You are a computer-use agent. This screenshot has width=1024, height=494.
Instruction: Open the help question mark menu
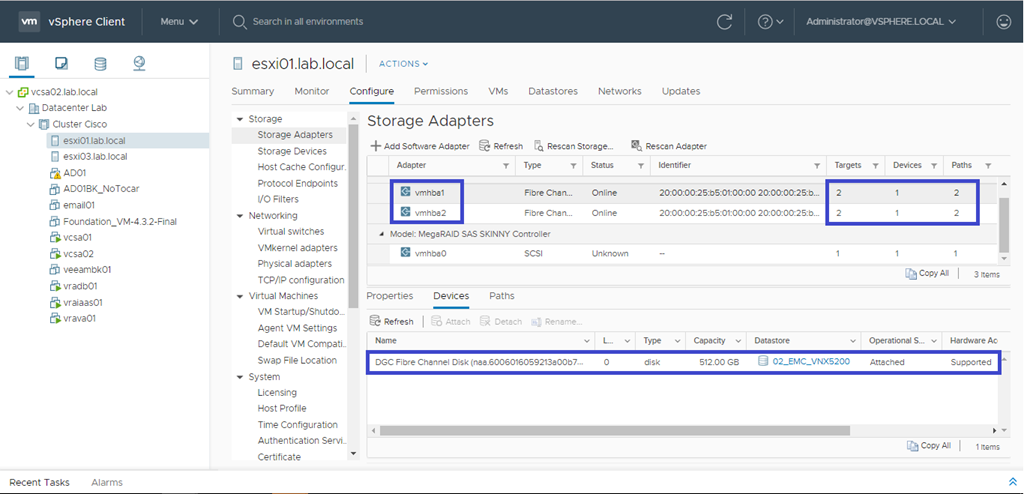[770, 21]
